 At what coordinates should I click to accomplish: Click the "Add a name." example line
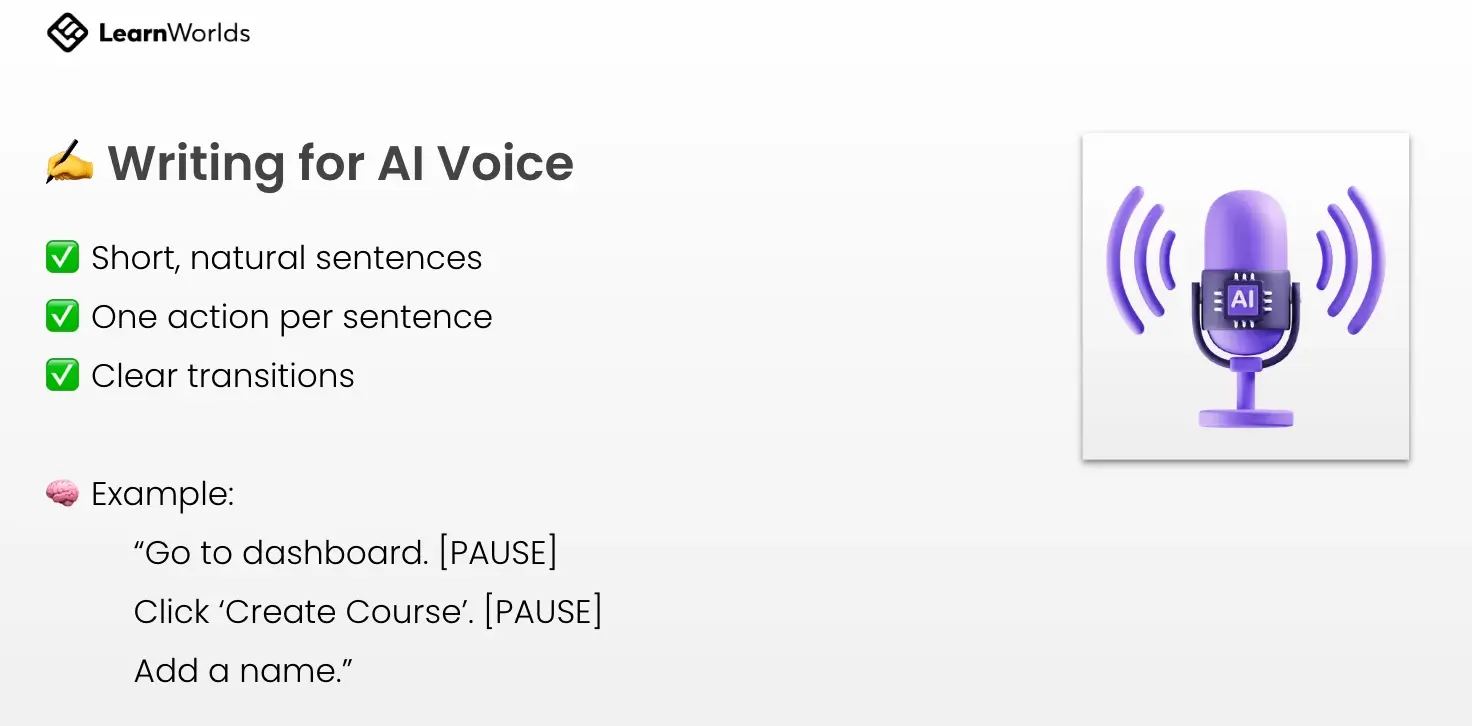[244, 671]
